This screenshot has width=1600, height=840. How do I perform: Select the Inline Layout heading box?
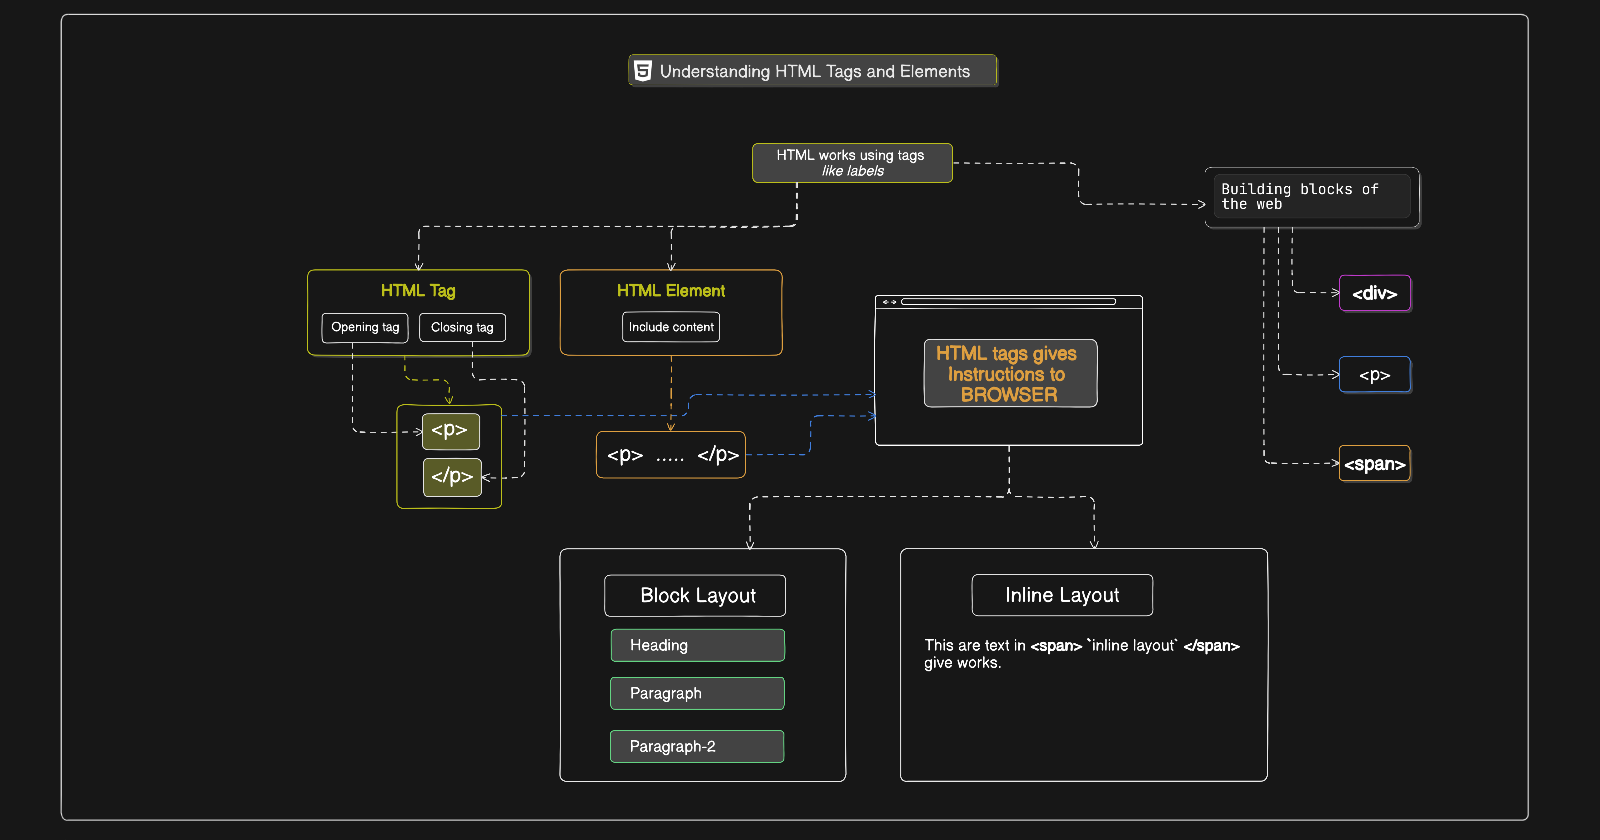(x=1062, y=595)
